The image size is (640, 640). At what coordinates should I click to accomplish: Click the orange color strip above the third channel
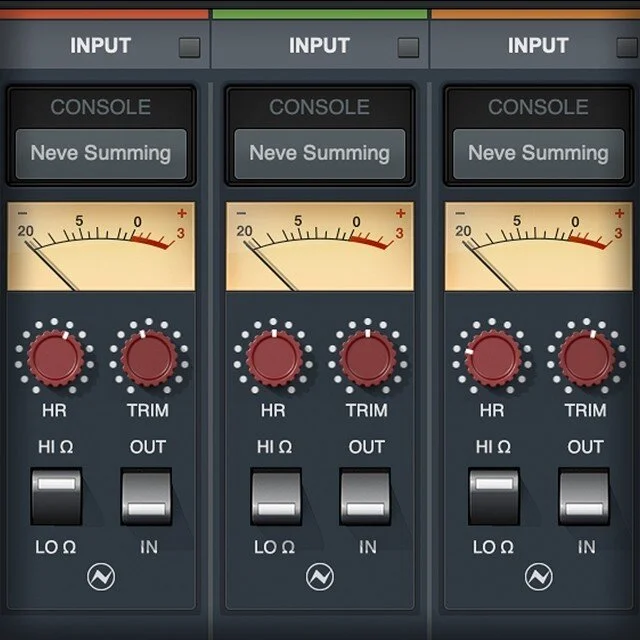[x=536, y=14]
